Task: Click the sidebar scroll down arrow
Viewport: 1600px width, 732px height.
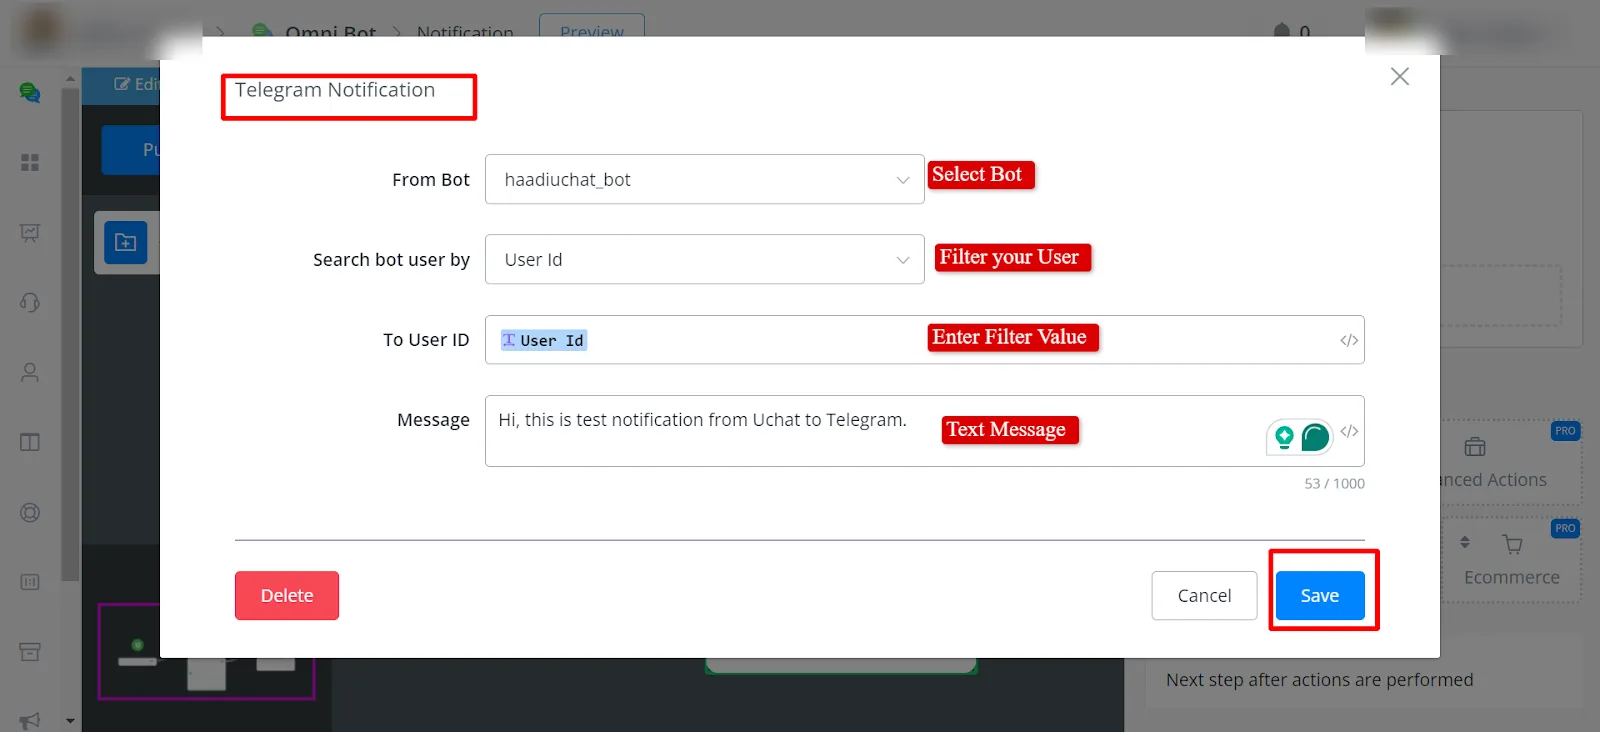Action: (70, 721)
